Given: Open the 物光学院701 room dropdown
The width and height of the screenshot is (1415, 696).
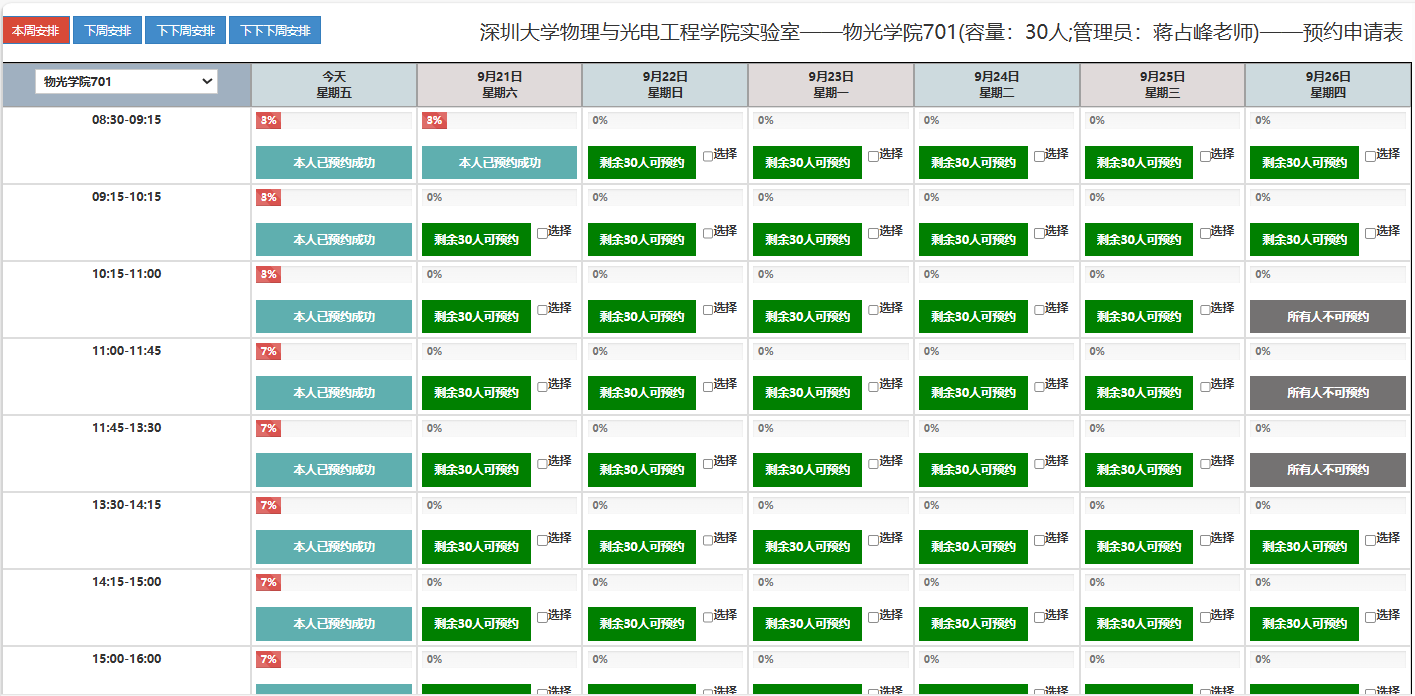Looking at the screenshot, I should click(x=126, y=82).
